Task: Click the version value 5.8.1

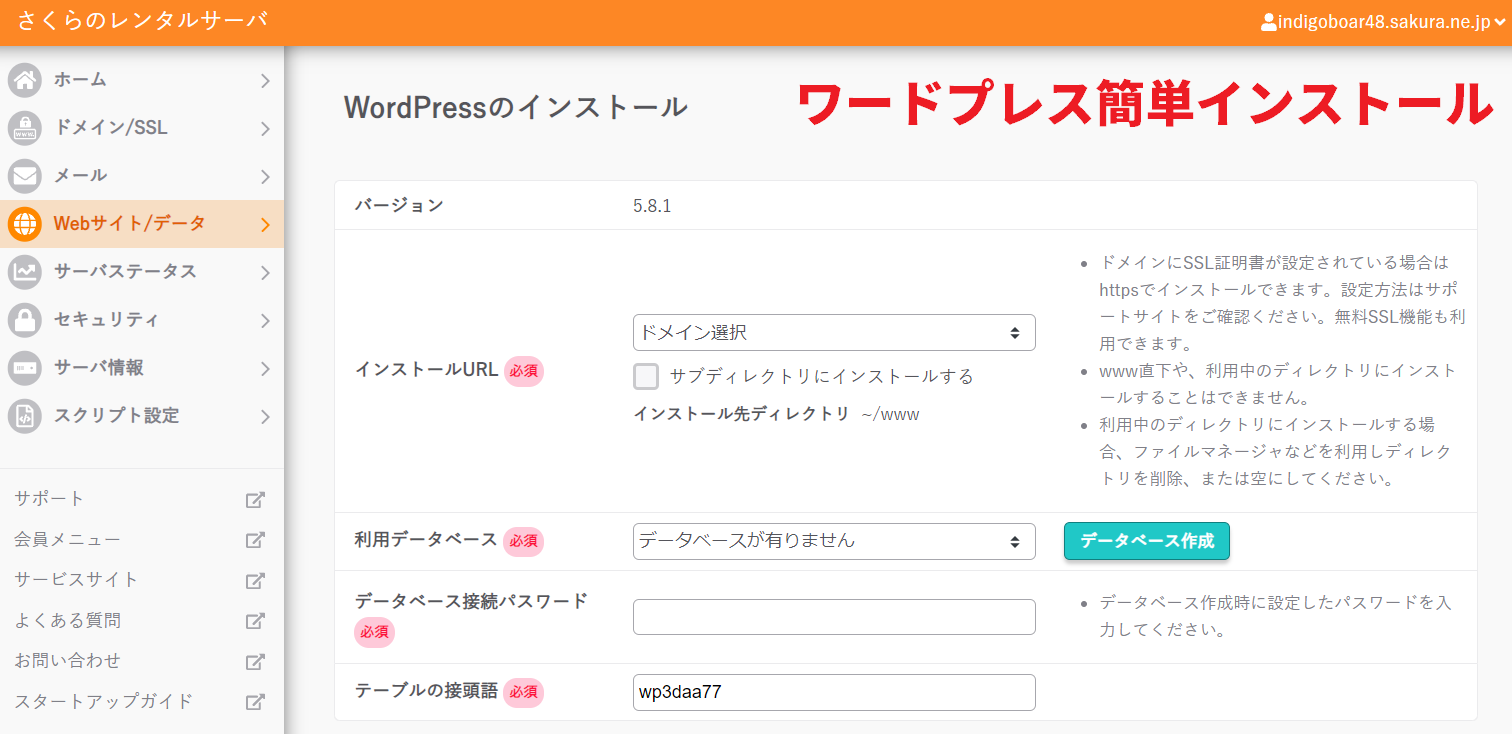Action: tap(652, 206)
